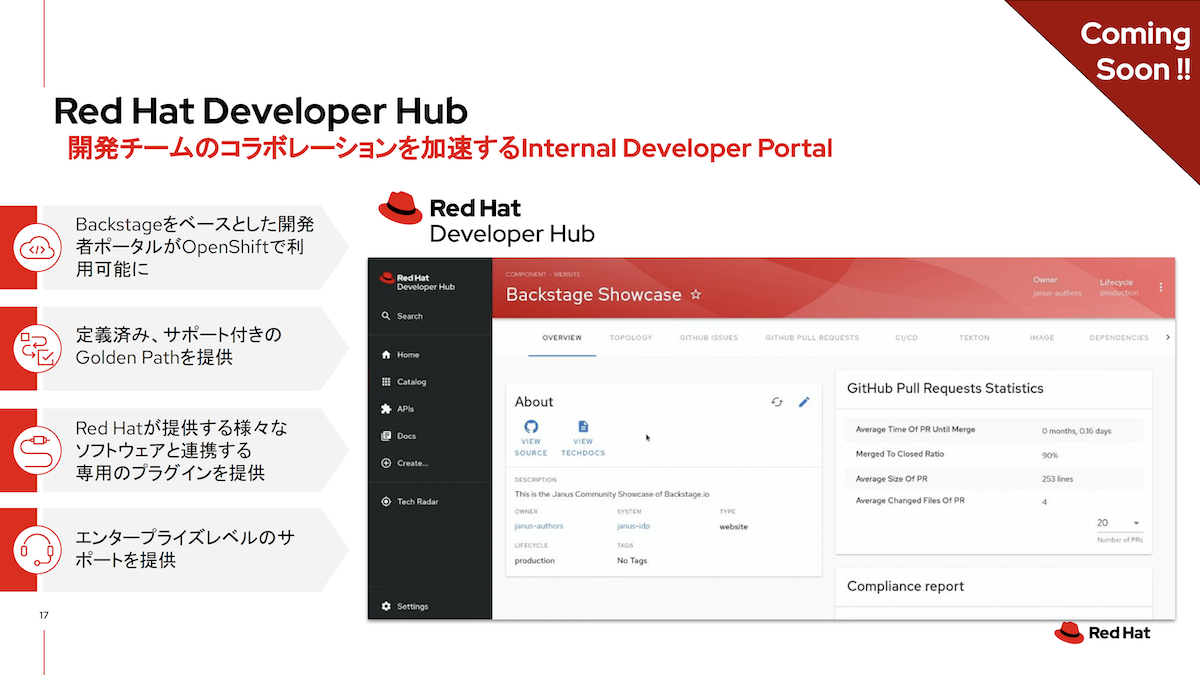Switch to the CI/CD tab
1200x675 pixels.
click(906, 338)
